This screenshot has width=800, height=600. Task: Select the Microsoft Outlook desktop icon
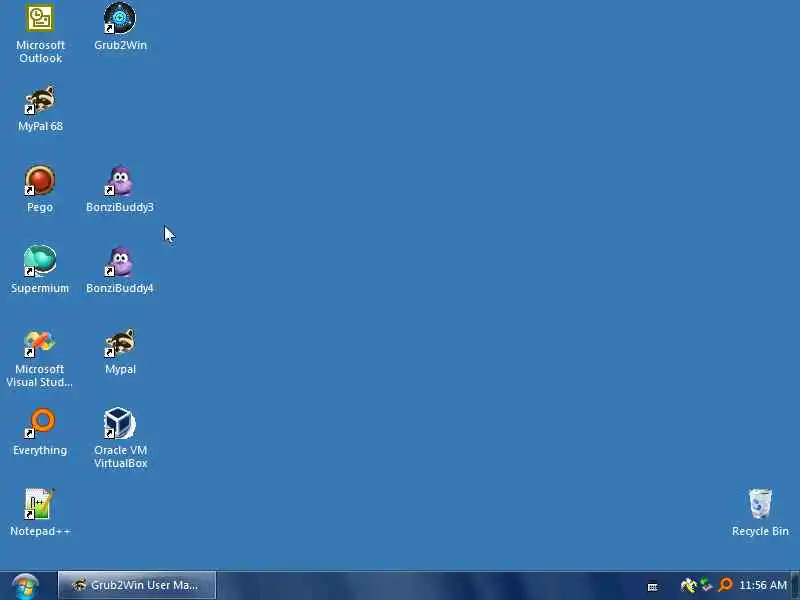pyautogui.click(x=40, y=33)
